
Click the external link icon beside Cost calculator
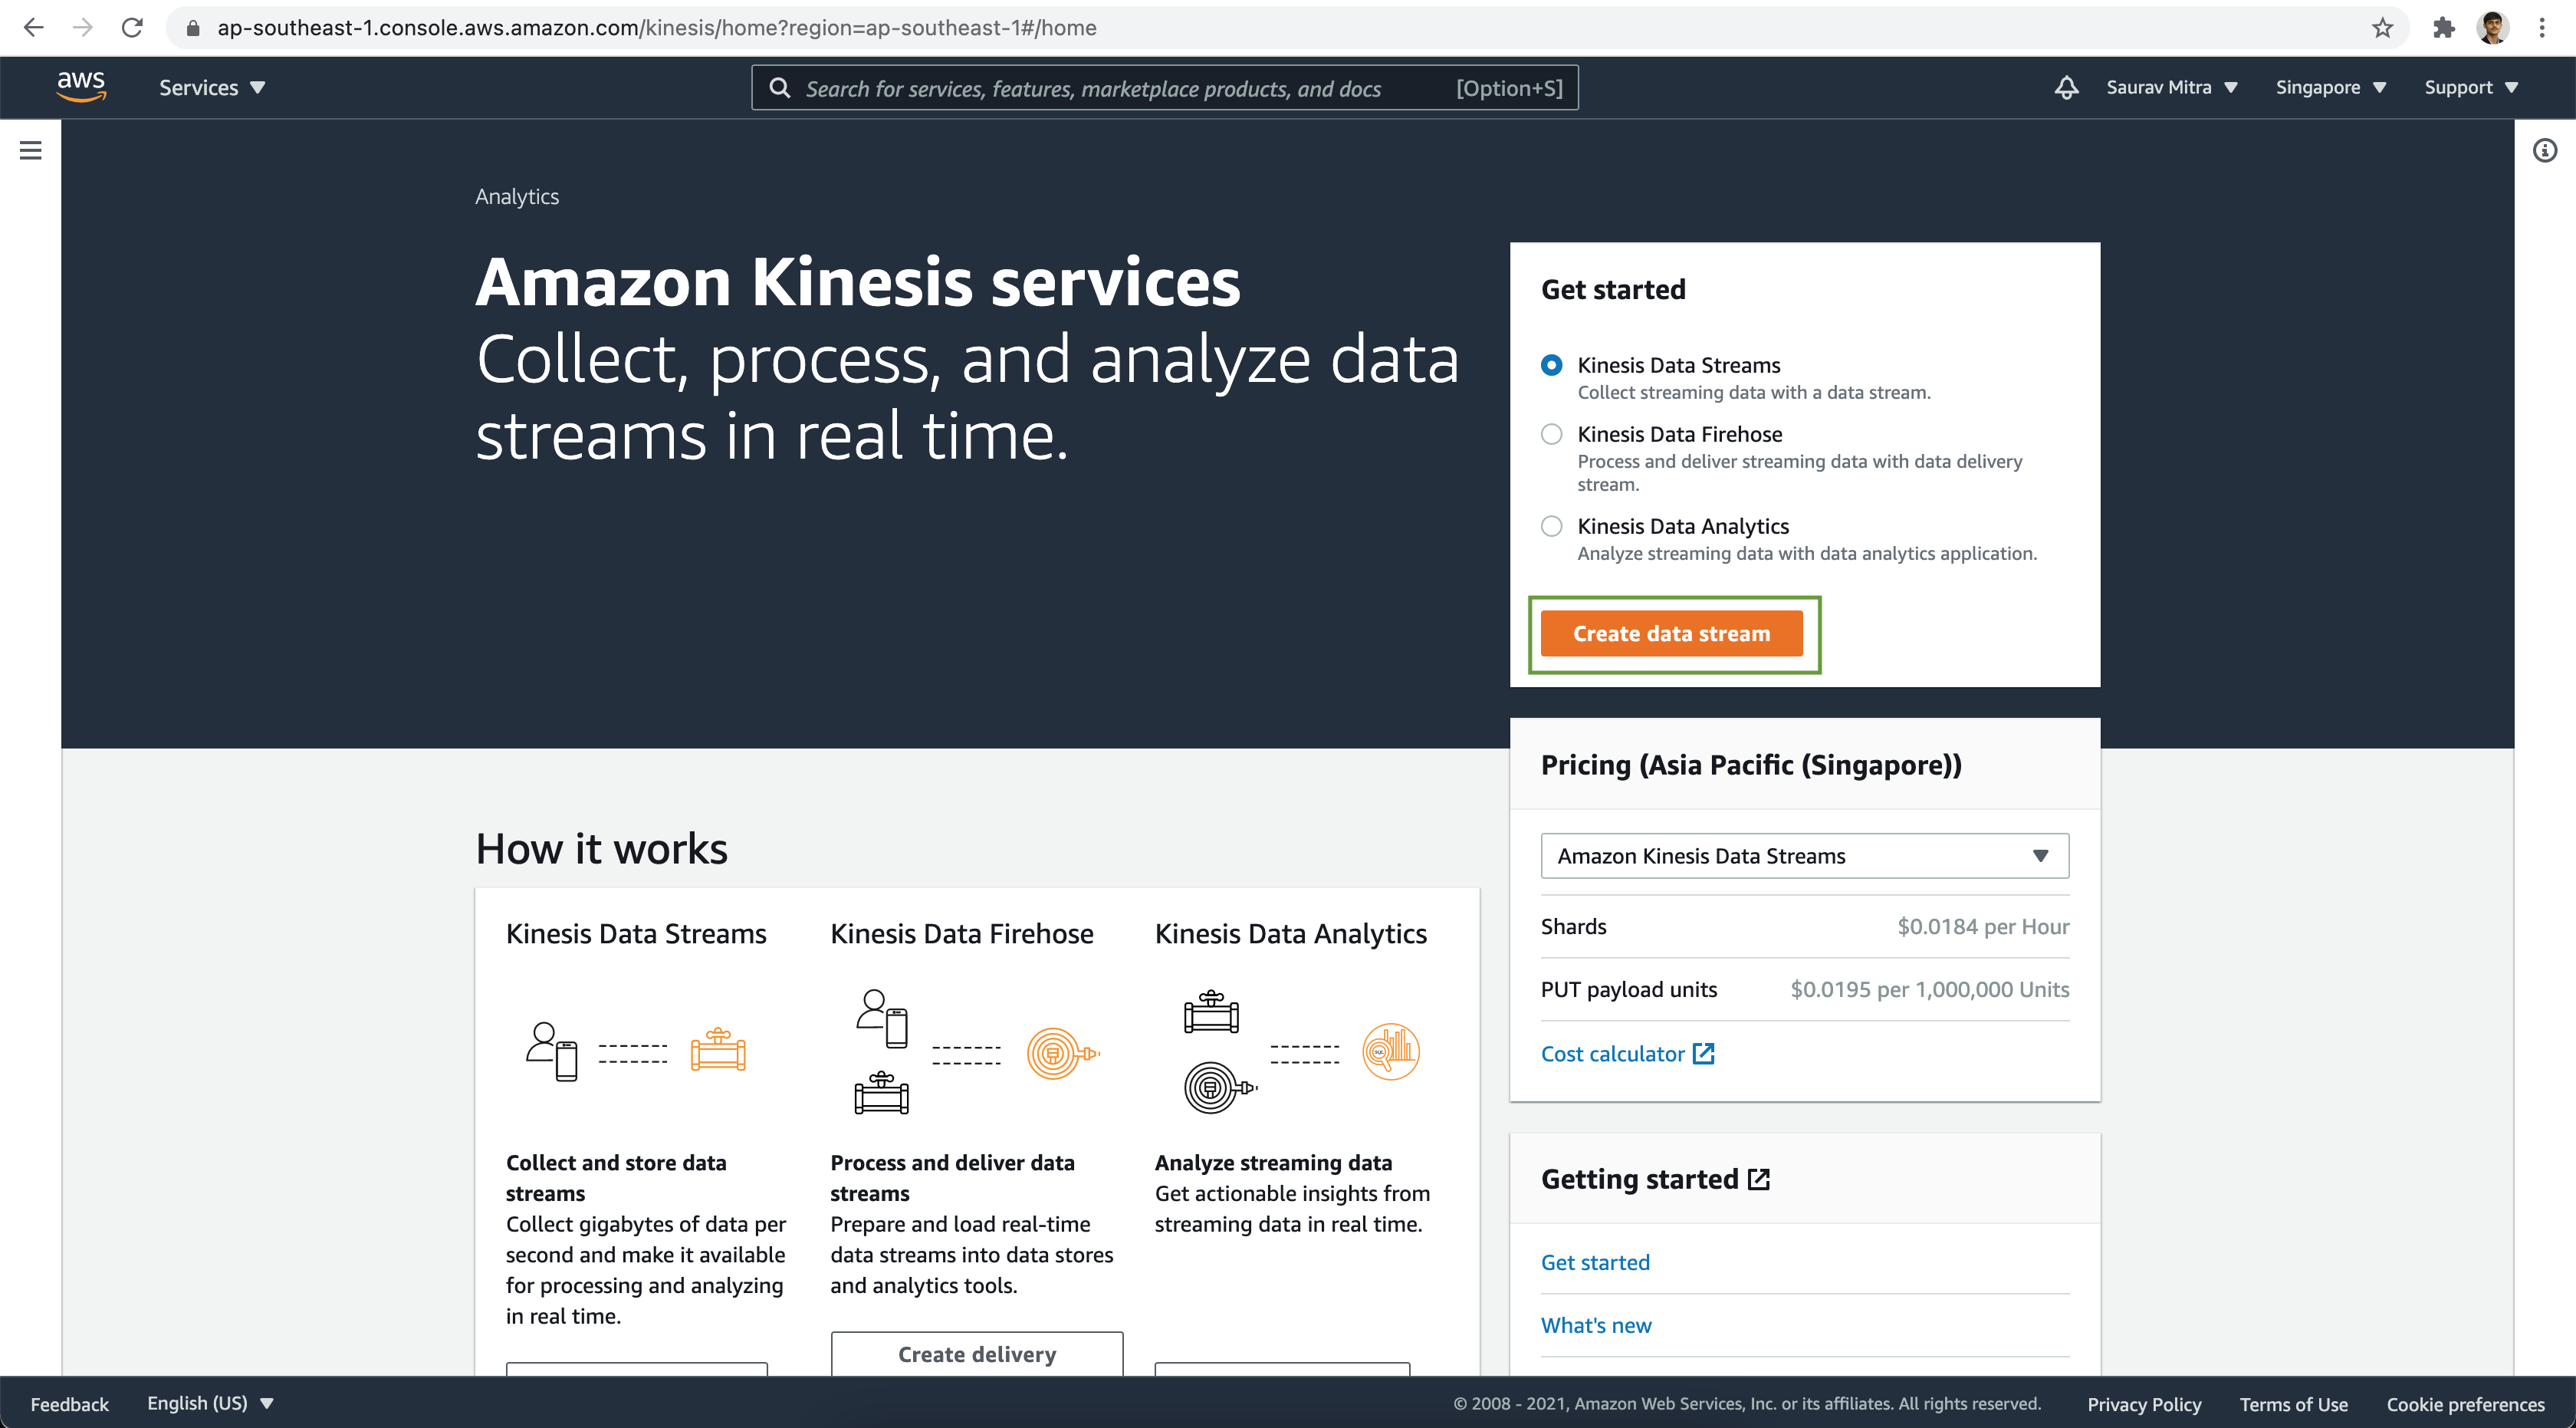(1703, 1053)
